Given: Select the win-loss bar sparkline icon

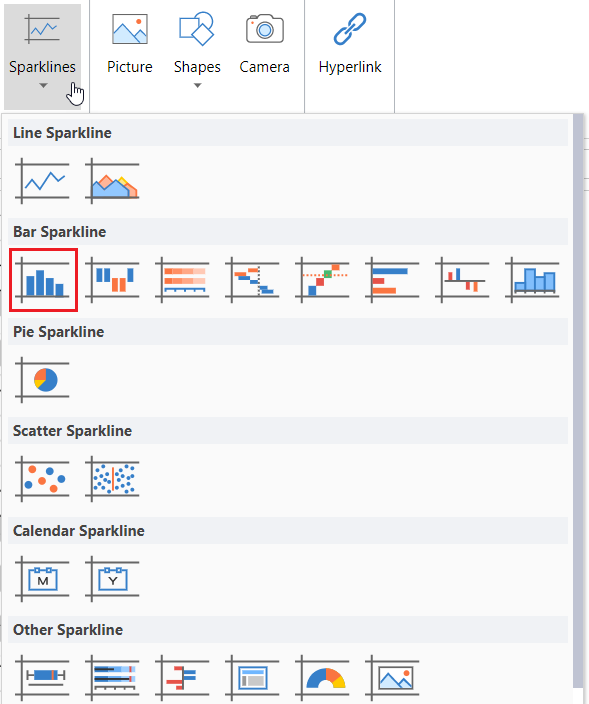Looking at the screenshot, I should pyautogui.click(x=112, y=280).
